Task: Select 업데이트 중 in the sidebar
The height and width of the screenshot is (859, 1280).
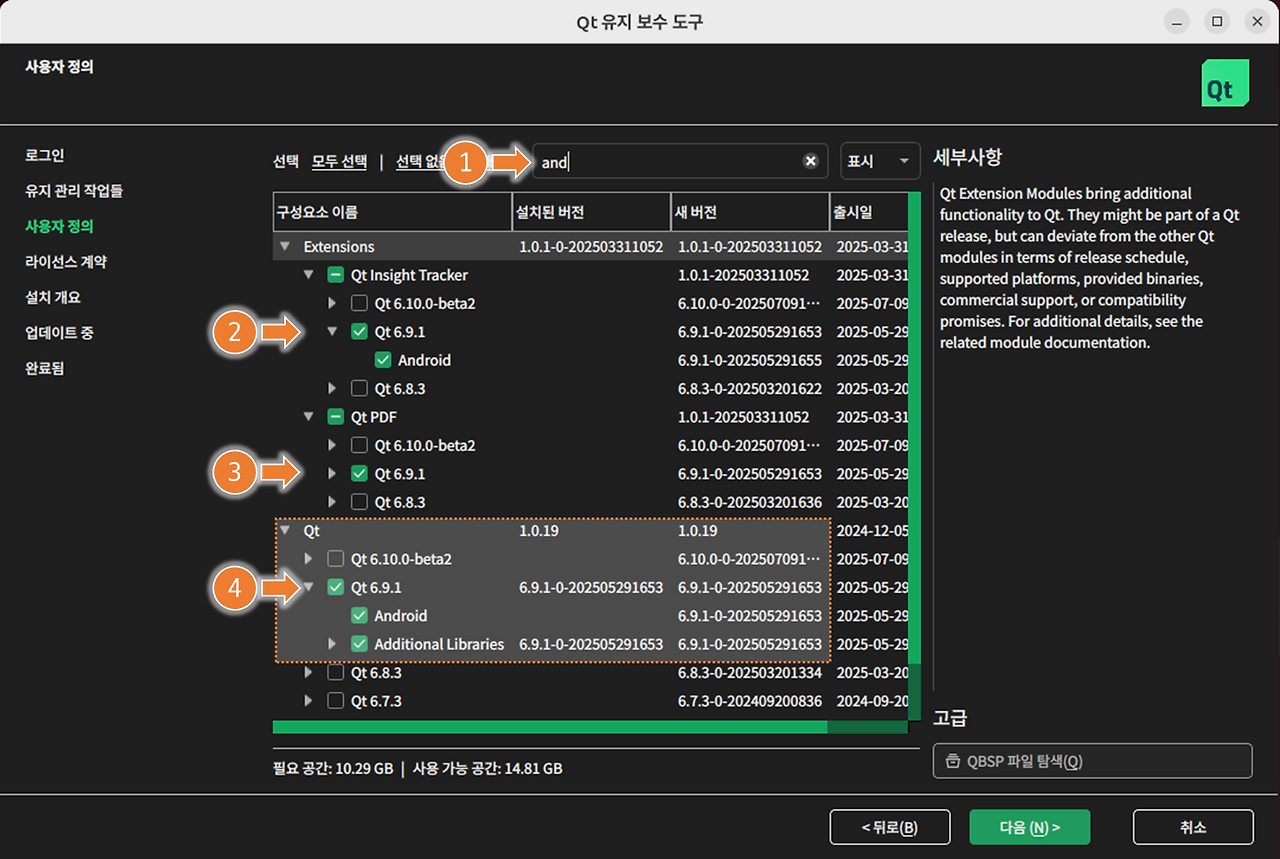Action: coord(59,333)
